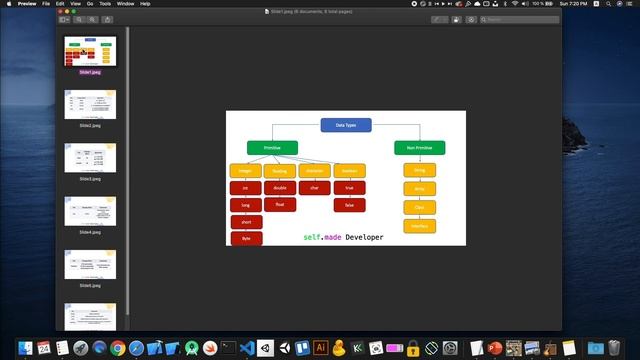Open the sidebar view options dropdown
The height and width of the screenshot is (360, 640).
tap(64, 20)
